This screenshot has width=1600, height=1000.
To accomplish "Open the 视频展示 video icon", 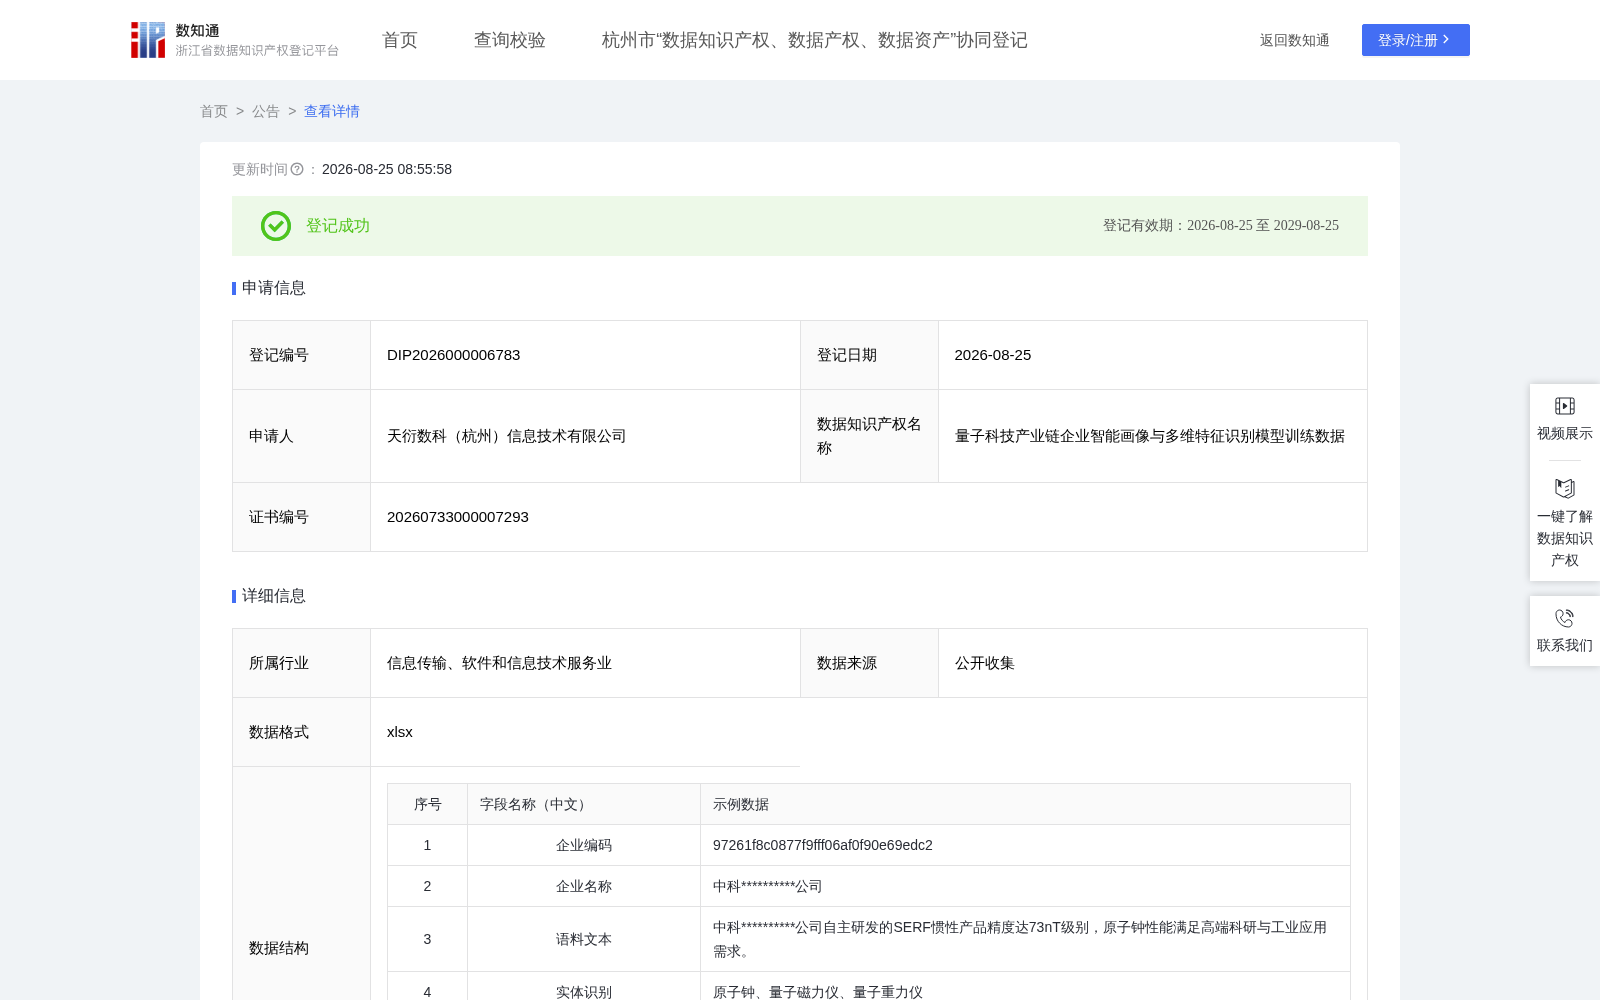I will (1565, 406).
